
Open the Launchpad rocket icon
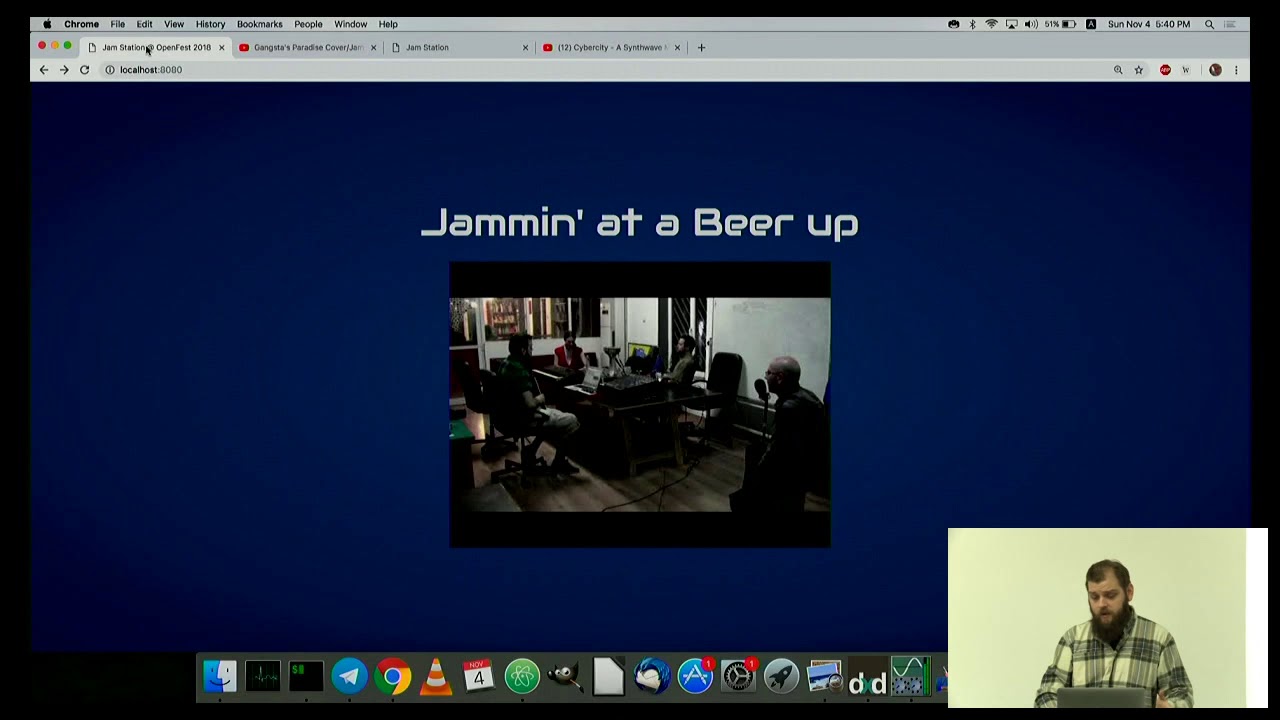pyautogui.click(x=781, y=677)
